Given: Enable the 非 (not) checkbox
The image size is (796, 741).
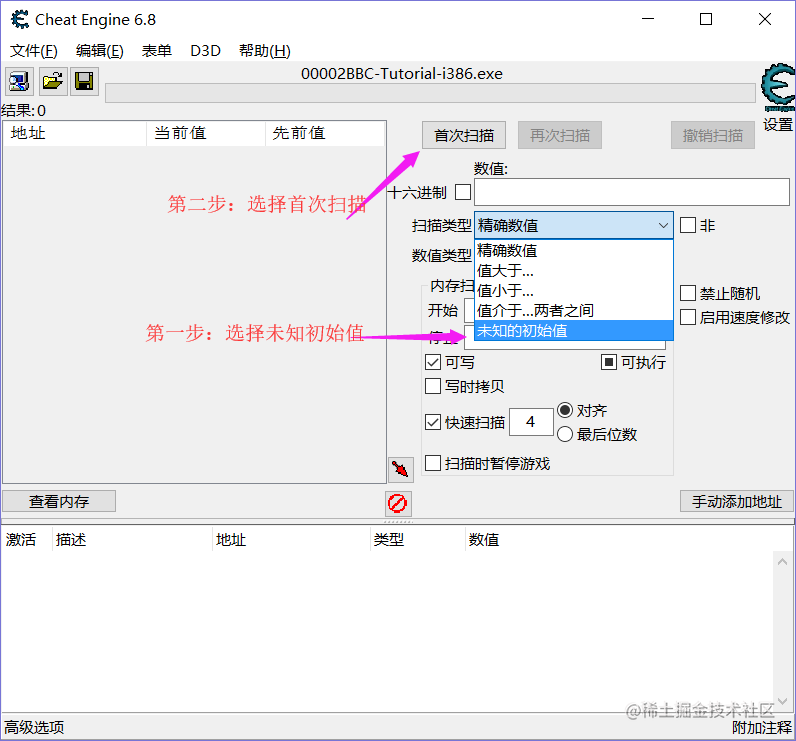Looking at the screenshot, I should 688,225.
